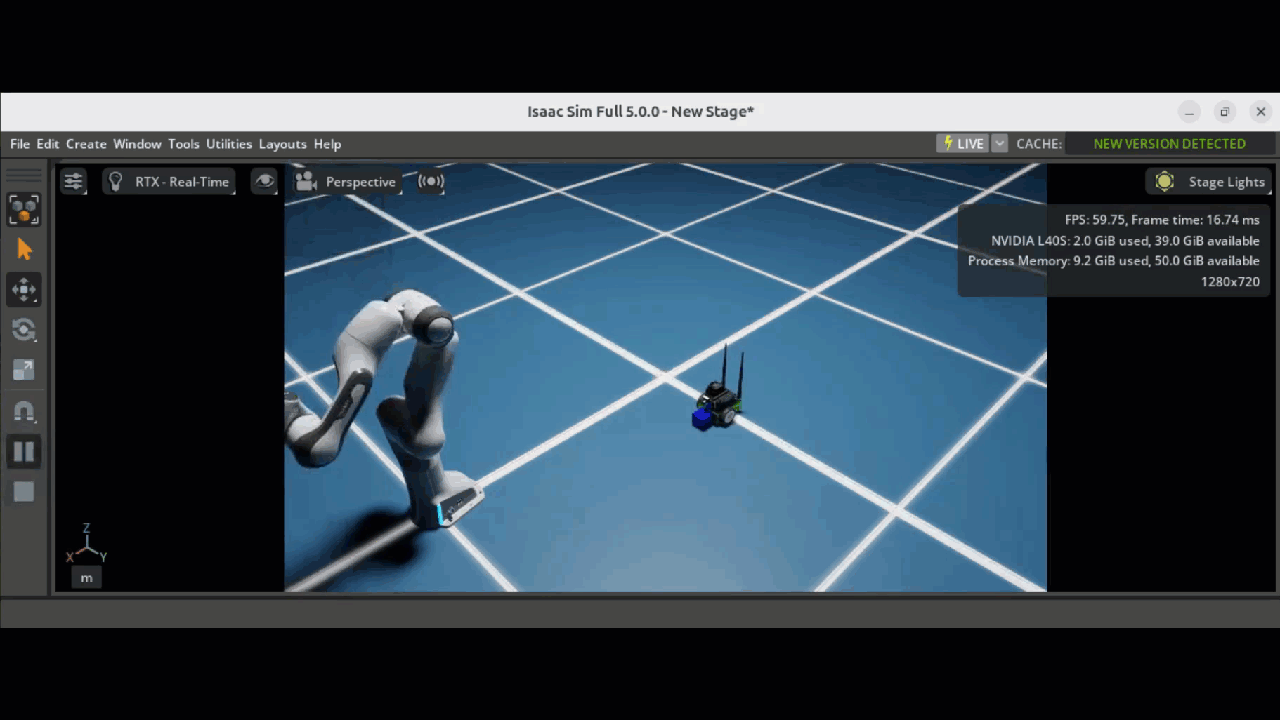
Task: Toggle the magnet Snap tool
Action: pyautogui.click(x=24, y=411)
